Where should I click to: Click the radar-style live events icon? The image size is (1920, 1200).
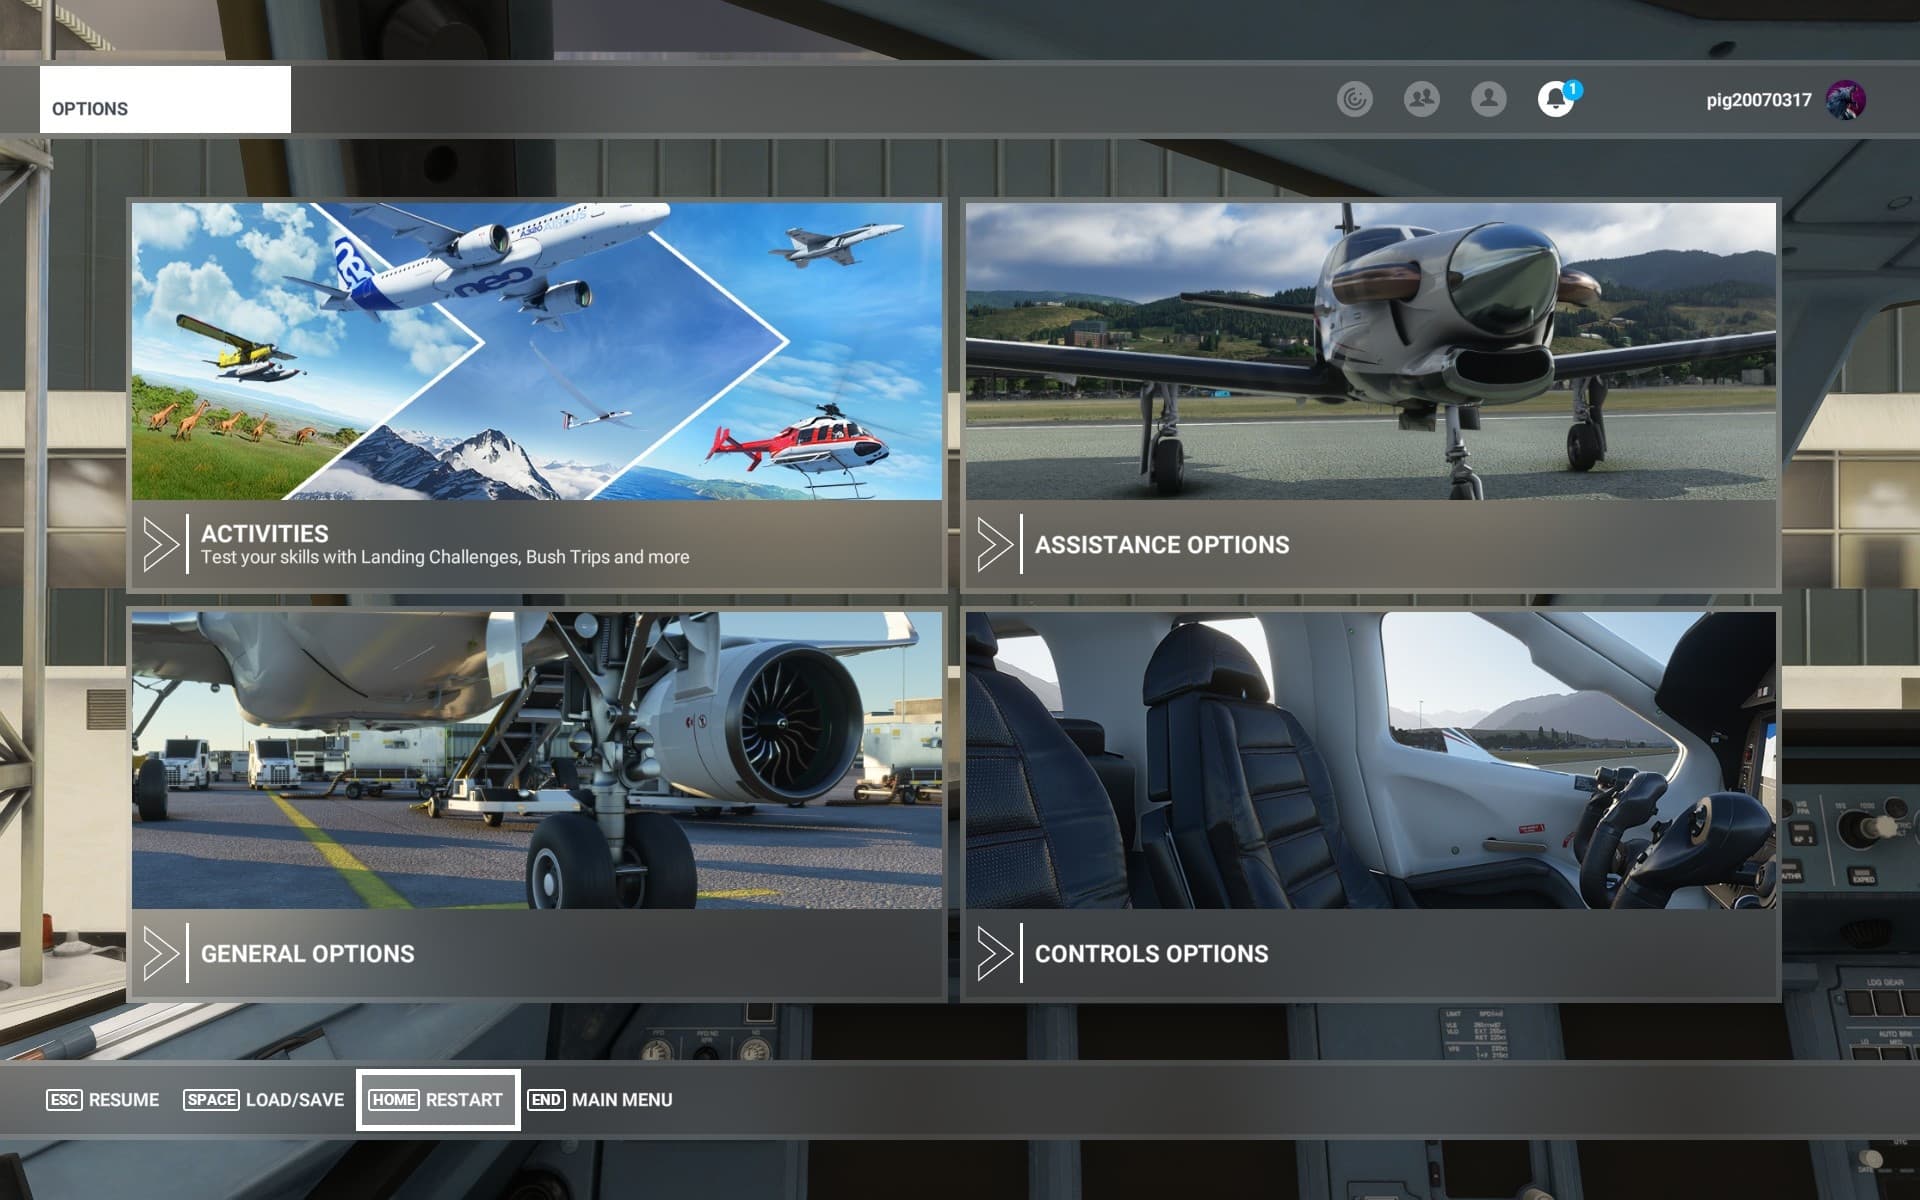pos(1354,99)
